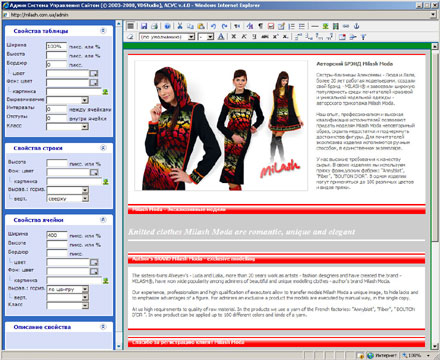Click the Cut (scissors) icon

pyautogui.click(x=180, y=26)
